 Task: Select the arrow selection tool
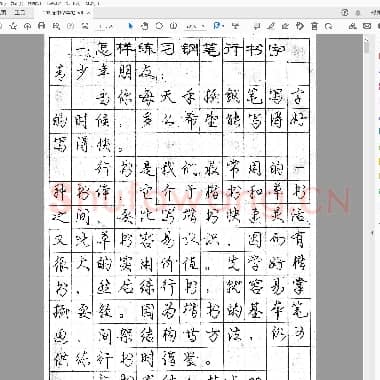click(x=130, y=26)
